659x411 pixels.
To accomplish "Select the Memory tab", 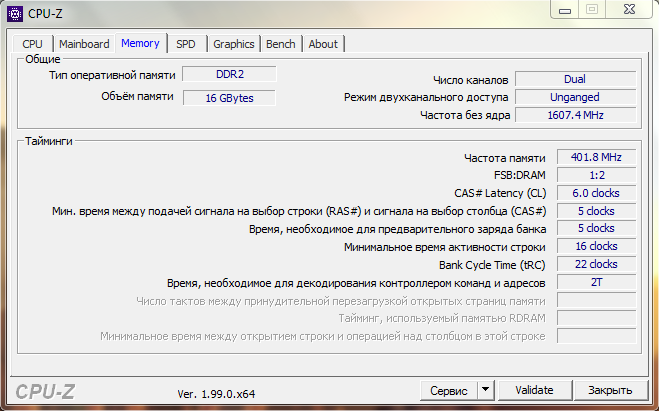I will 140,43.
